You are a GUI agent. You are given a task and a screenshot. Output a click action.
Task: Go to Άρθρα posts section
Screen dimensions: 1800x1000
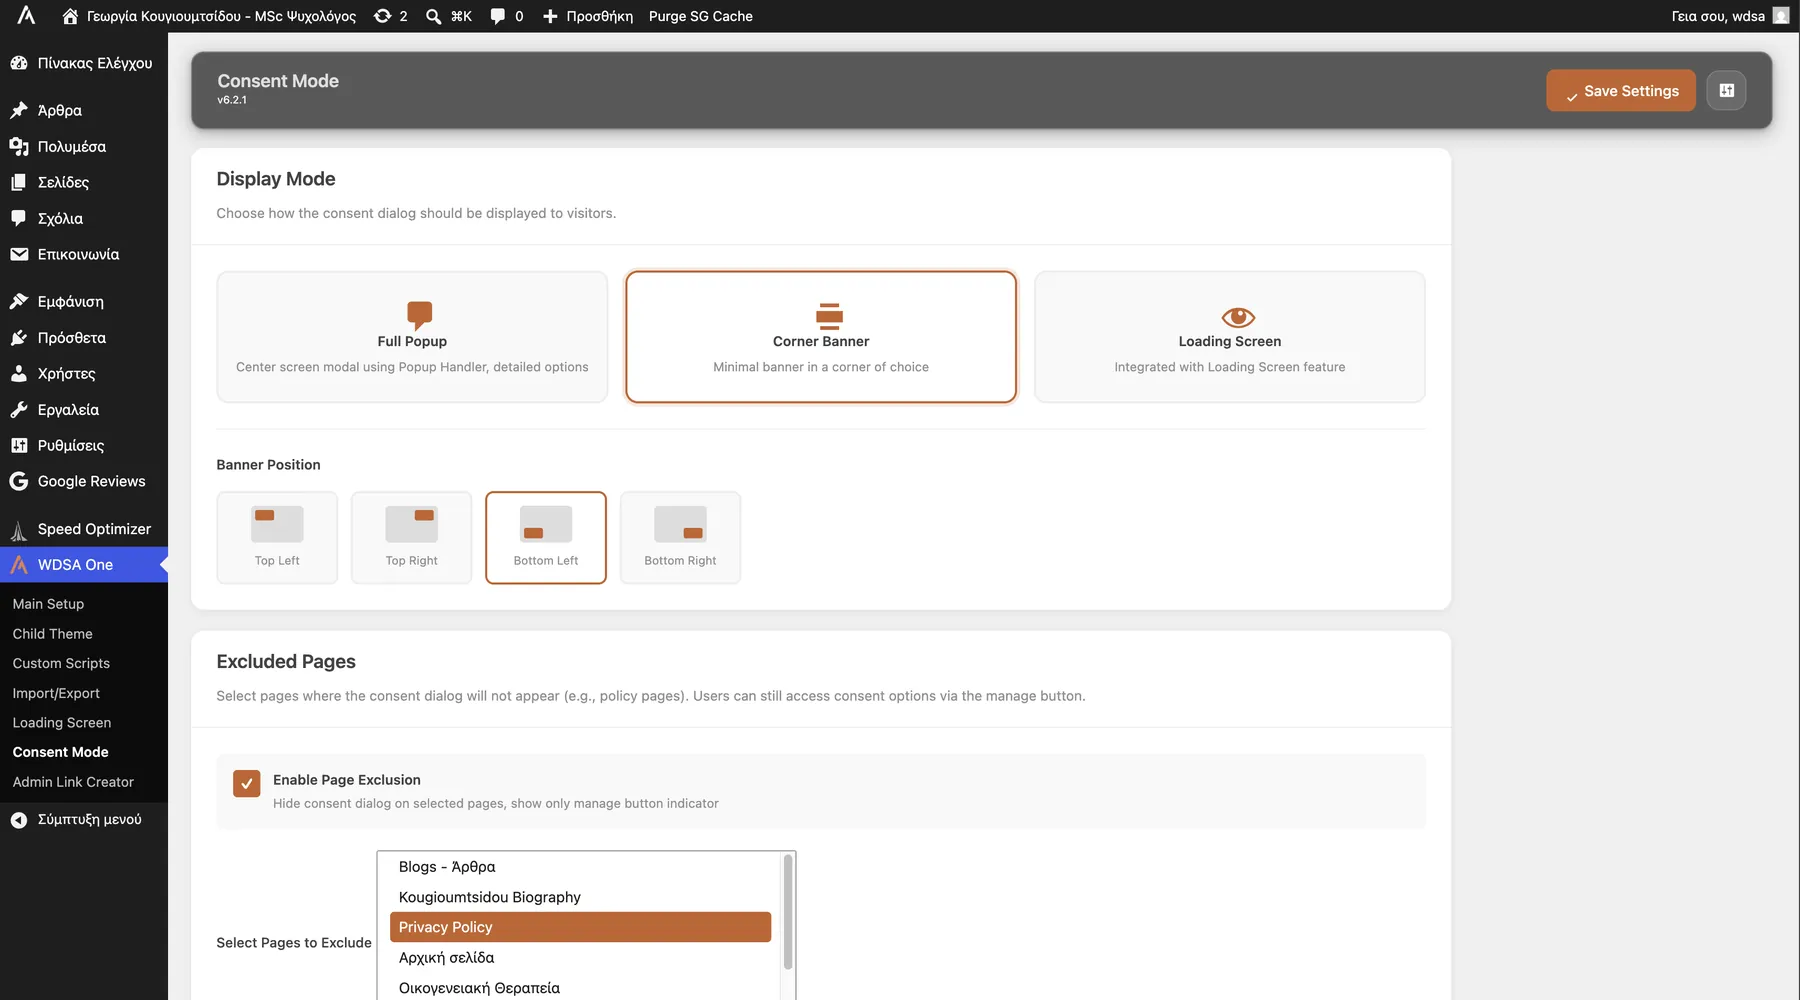84,110
